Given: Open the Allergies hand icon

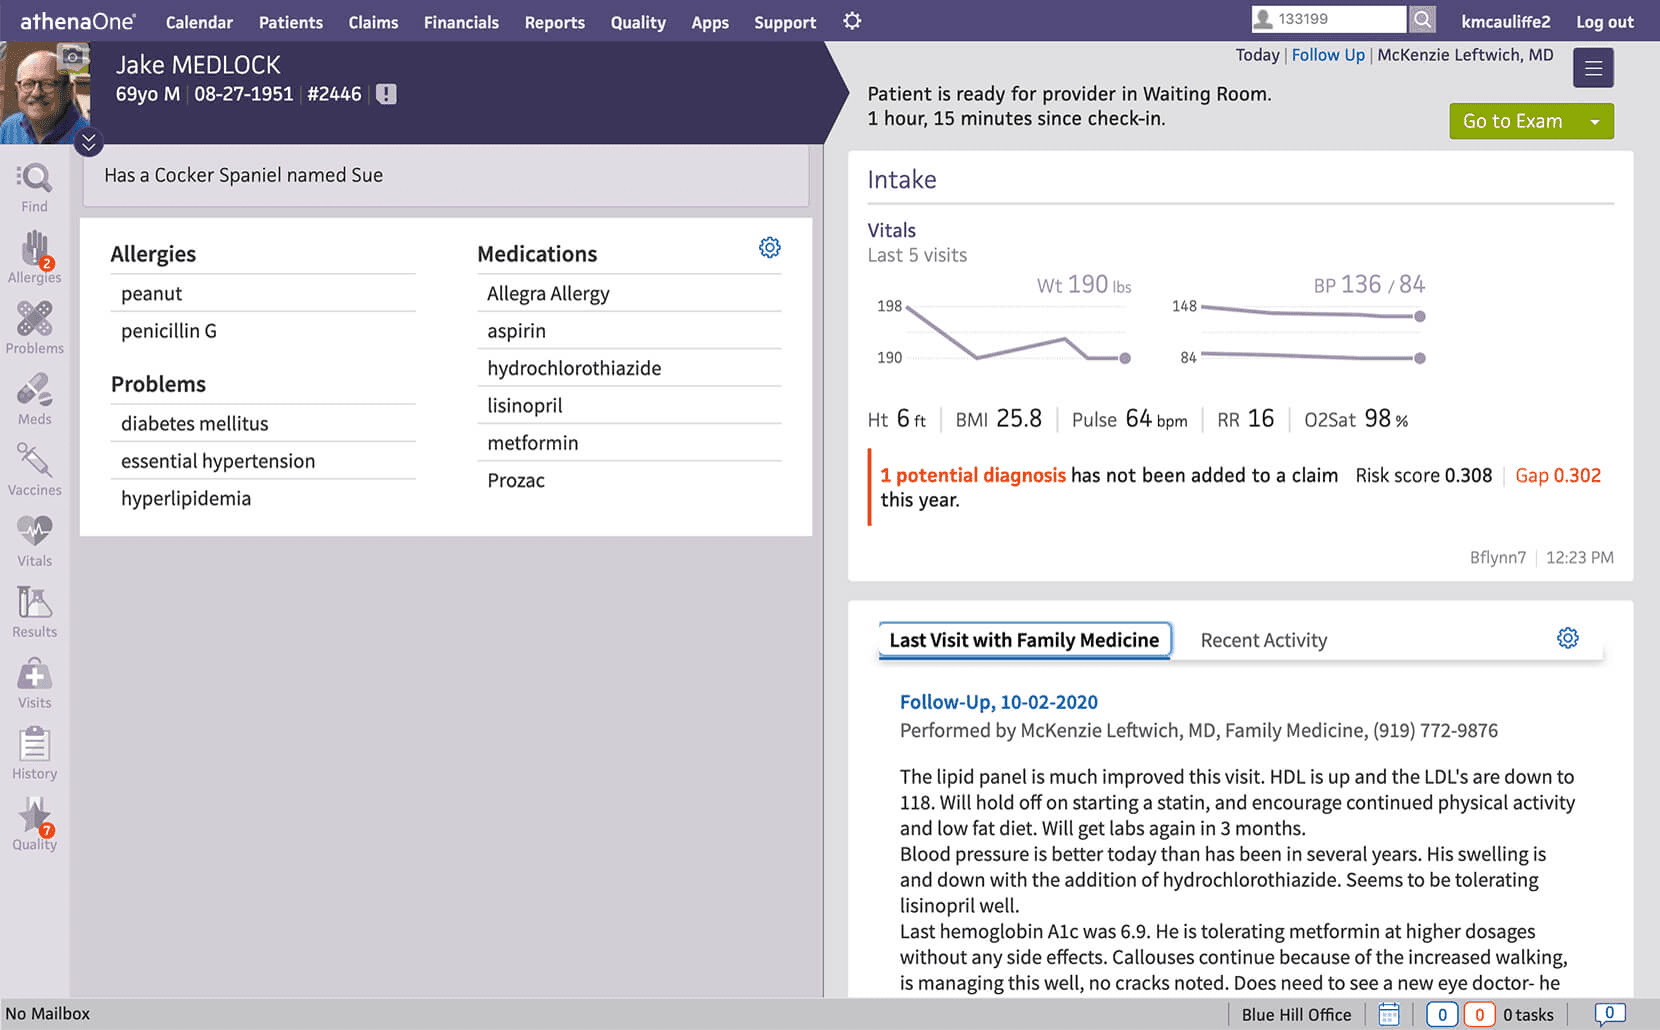Looking at the screenshot, I should point(35,249).
